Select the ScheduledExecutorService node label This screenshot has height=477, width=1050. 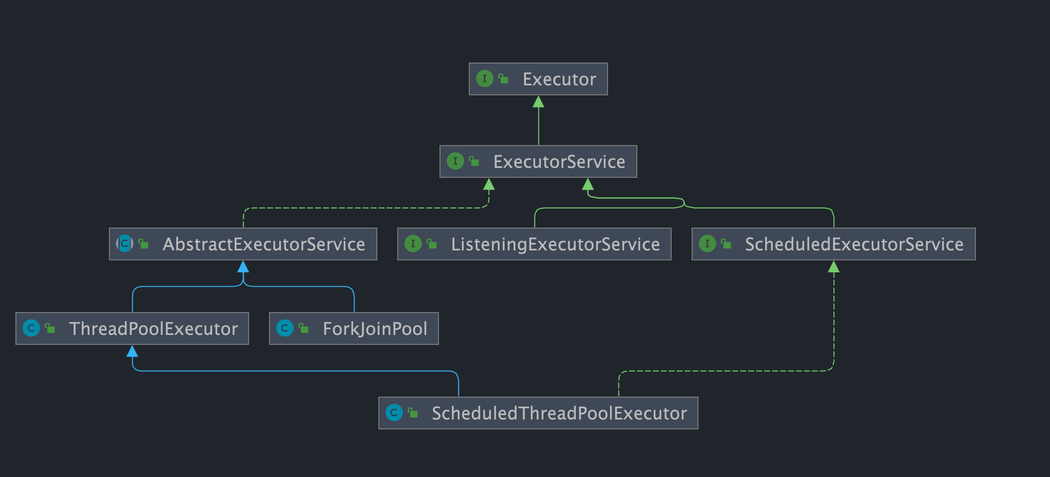click(853, 244)
